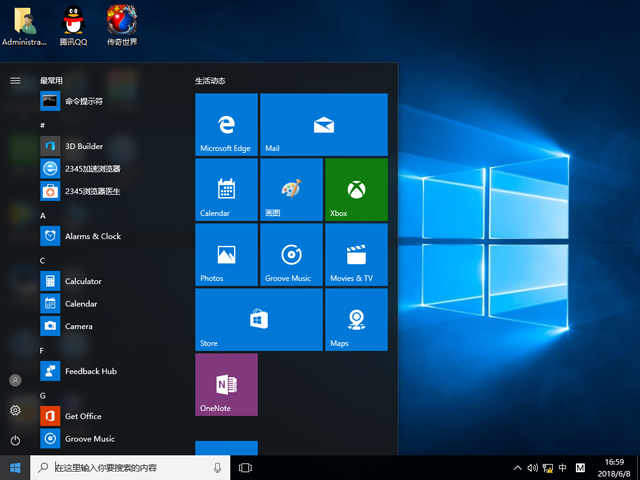Open the Photos tile
The height and width of the screenshot is (480, 640).
[226, 255]
